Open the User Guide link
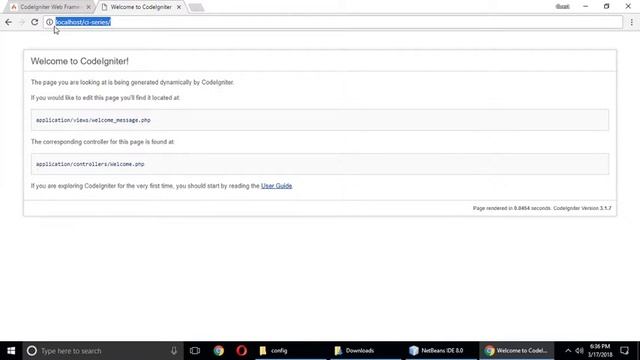The image size is (640, 360). [276, 186]
